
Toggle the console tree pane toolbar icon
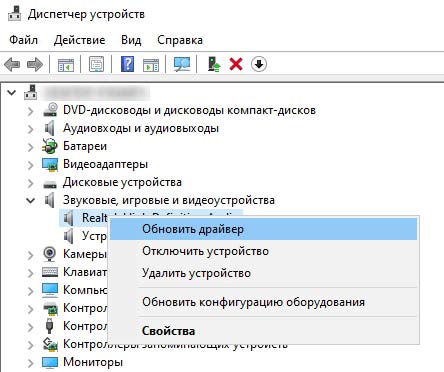click(66, 64)
